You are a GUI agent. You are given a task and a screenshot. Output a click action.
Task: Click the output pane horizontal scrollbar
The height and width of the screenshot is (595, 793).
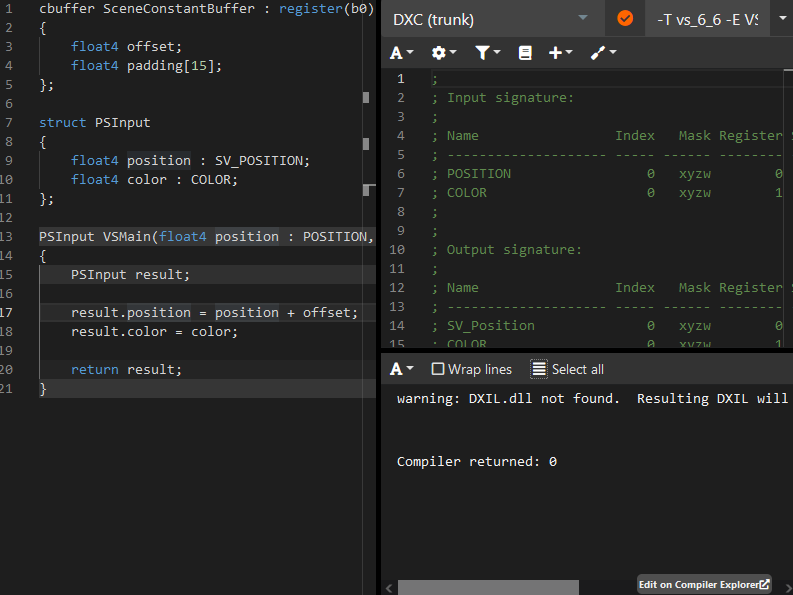[x=488, y=587]
